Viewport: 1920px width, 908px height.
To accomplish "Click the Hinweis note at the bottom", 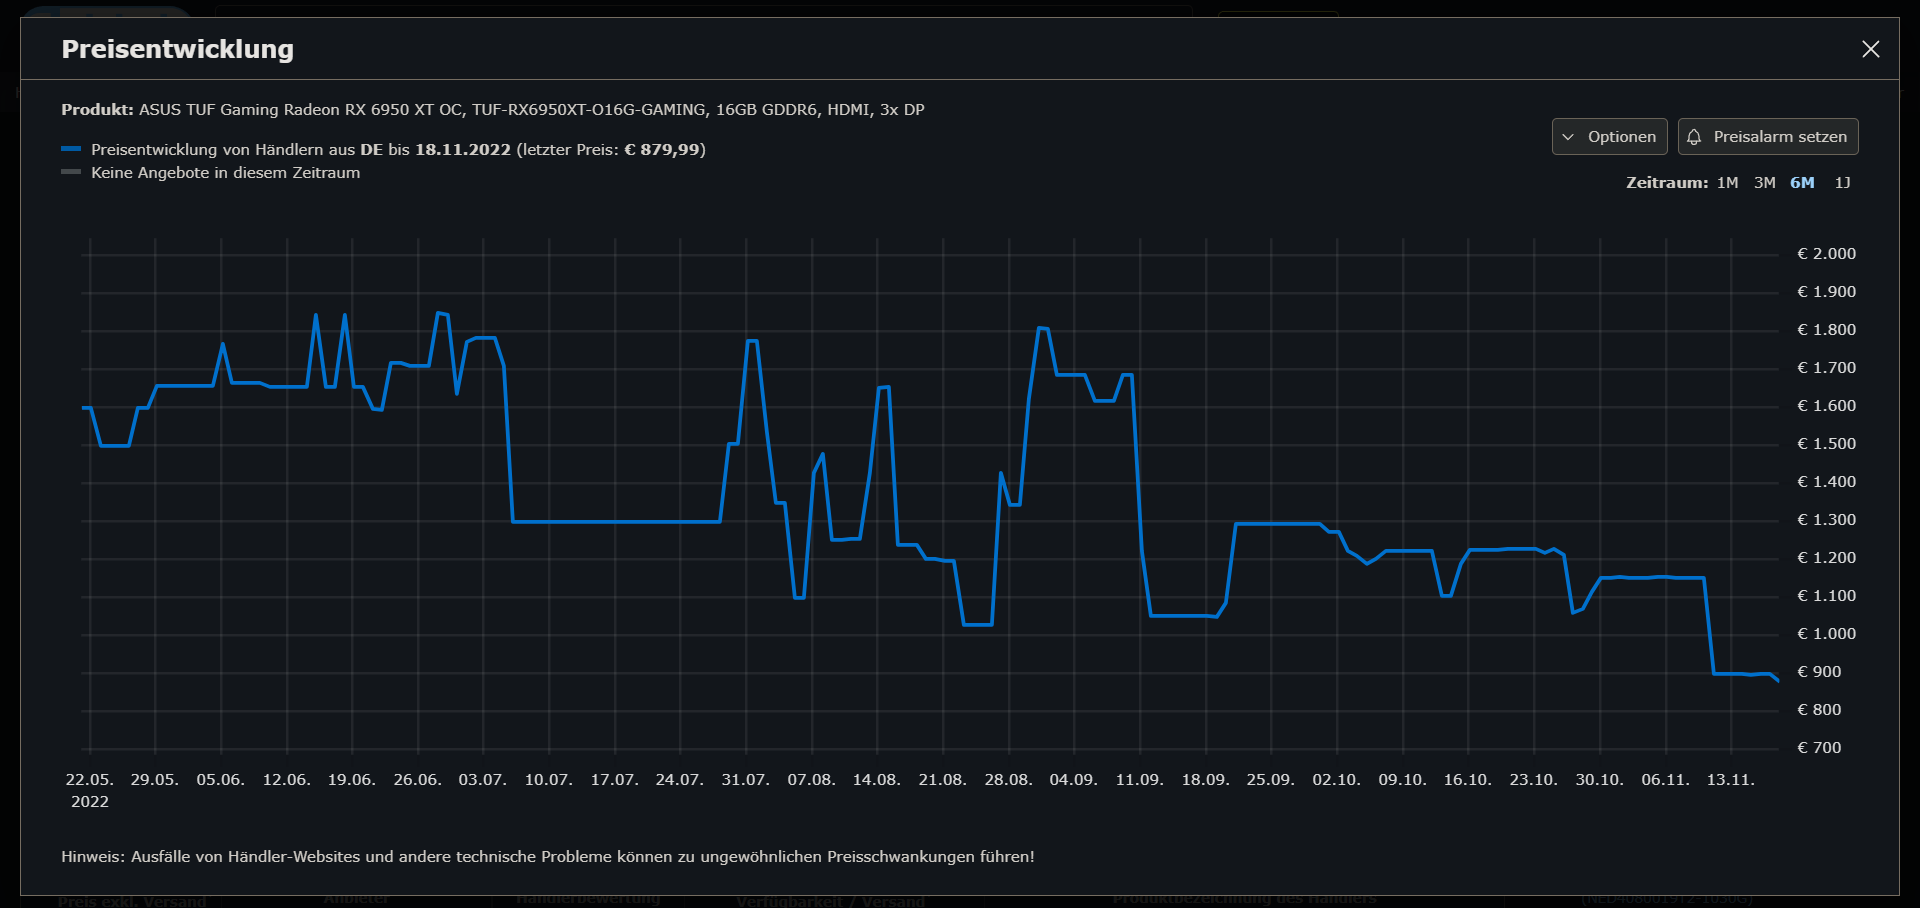I will click(548, 856).
